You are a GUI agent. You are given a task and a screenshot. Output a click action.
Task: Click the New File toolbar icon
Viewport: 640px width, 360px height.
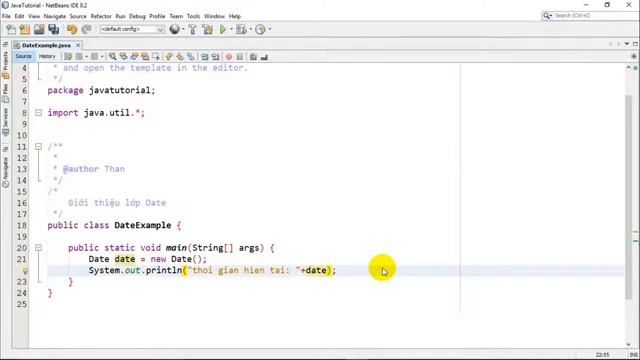click(x=11, y=29)
